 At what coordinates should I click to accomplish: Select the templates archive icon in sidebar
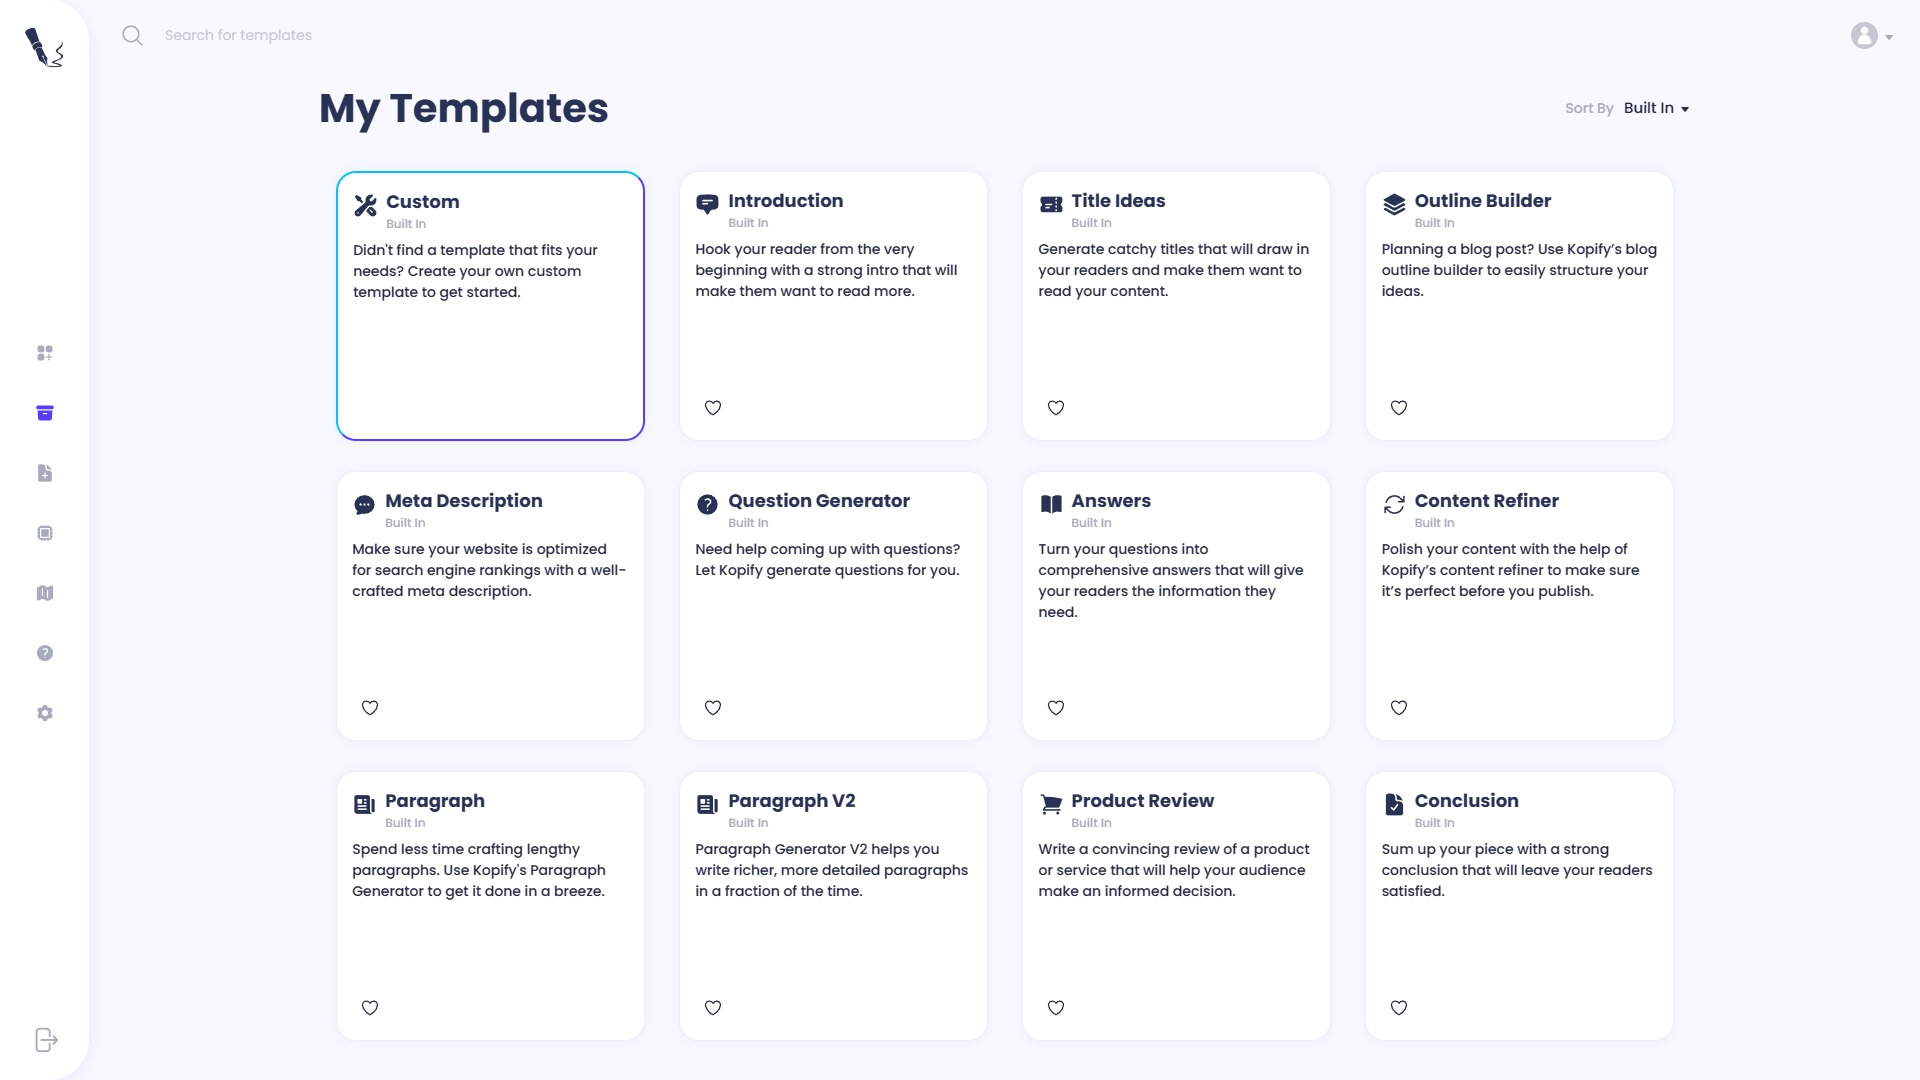coord(45,413)
